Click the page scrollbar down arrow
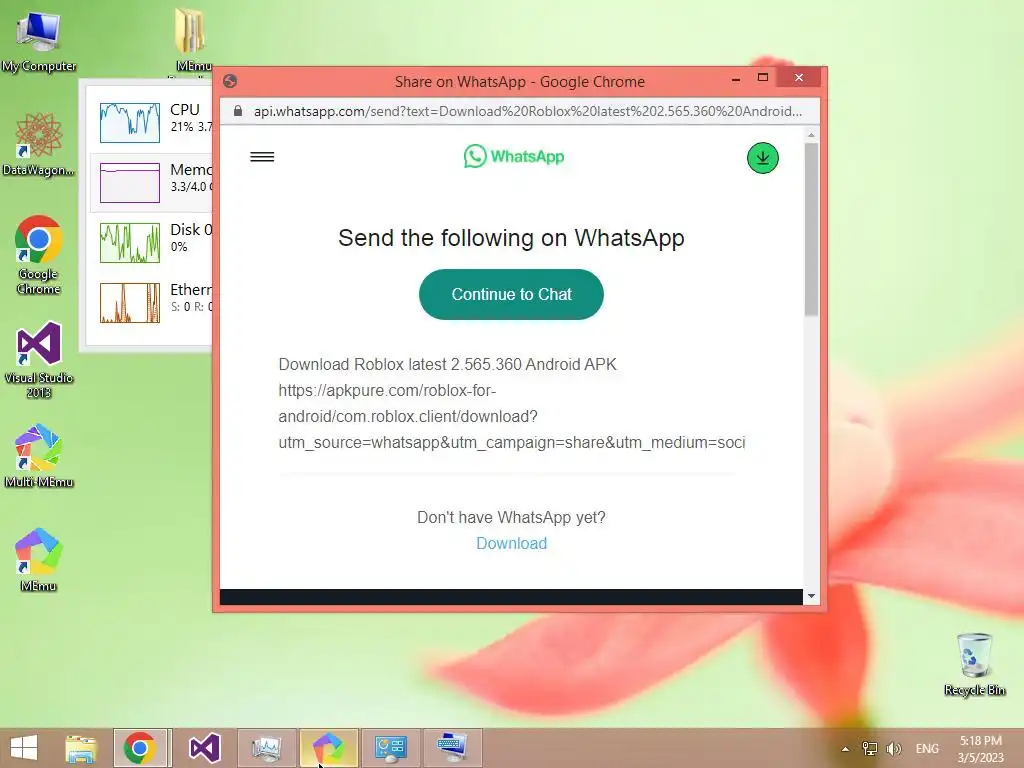Screen dimensions: 1024x768 click(811, 596)
